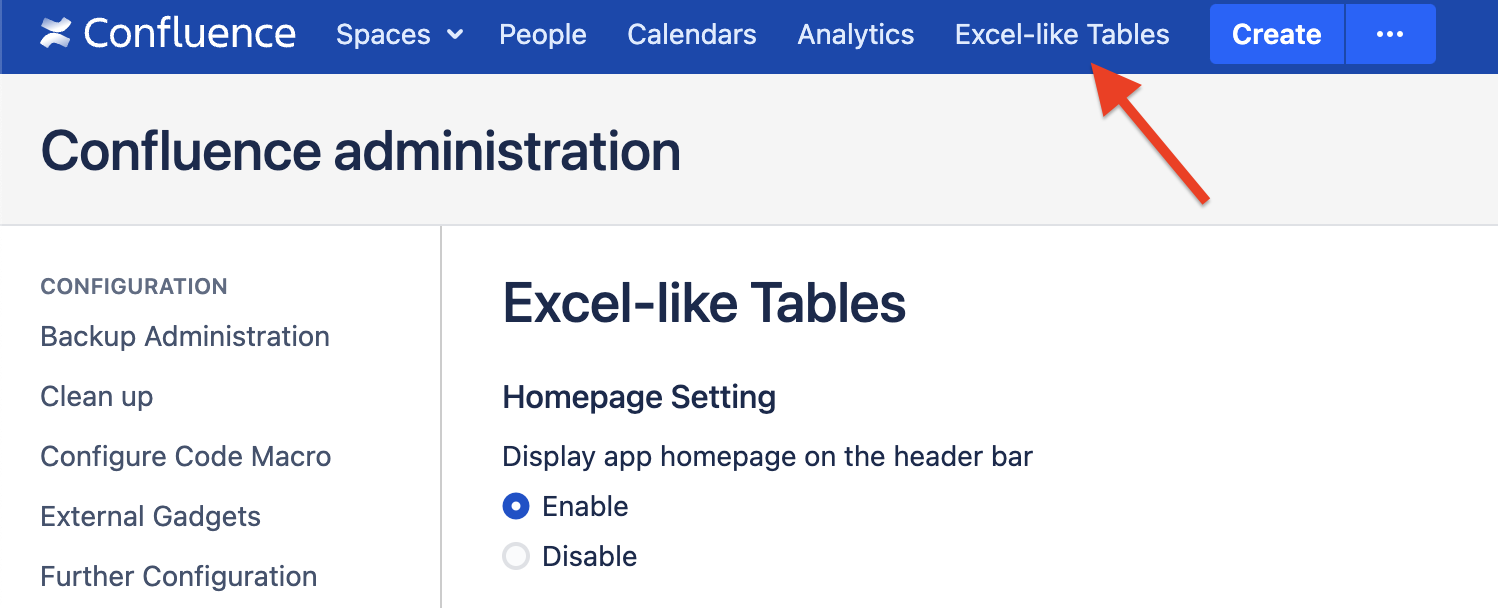Click the Confluence administration page title
This screenshot has width=1498, height=608.
(361, 152)
